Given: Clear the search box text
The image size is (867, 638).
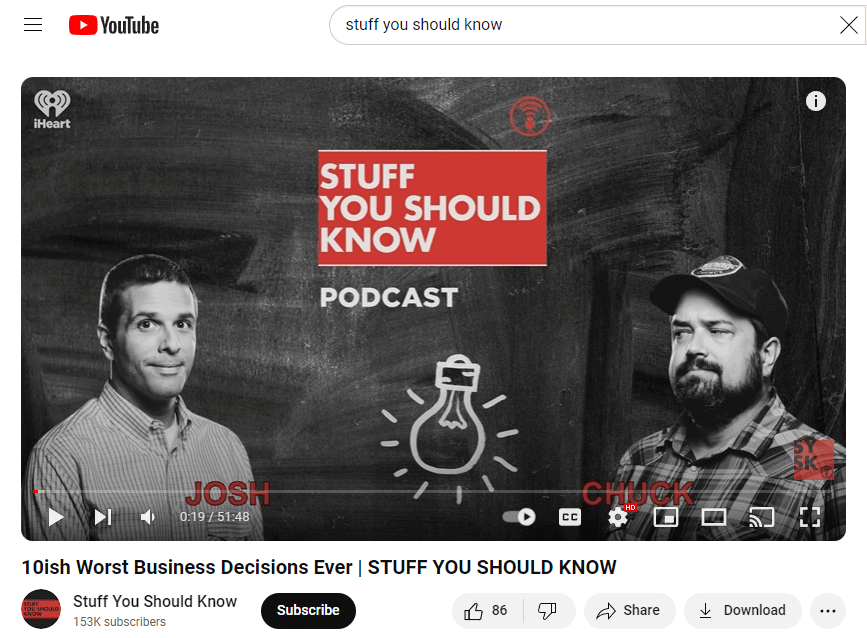Looking at the screenshot, I should (x=849, y=25).
